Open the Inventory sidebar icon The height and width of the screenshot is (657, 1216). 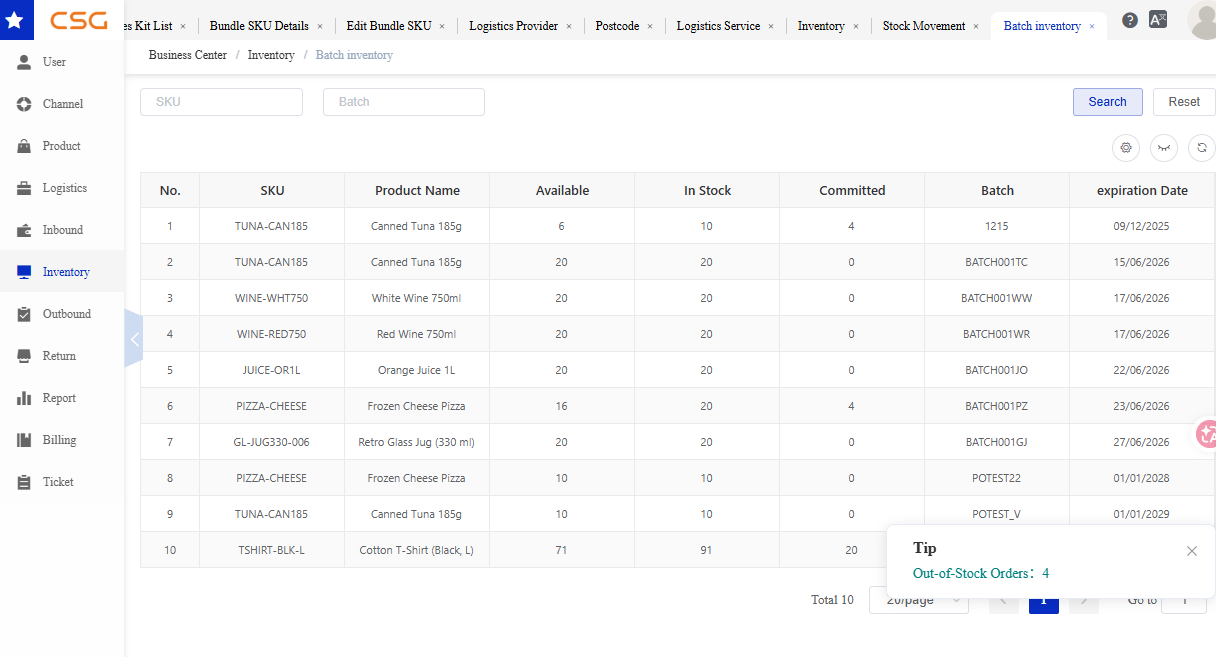pyautogui.click(x=24, y=272)
